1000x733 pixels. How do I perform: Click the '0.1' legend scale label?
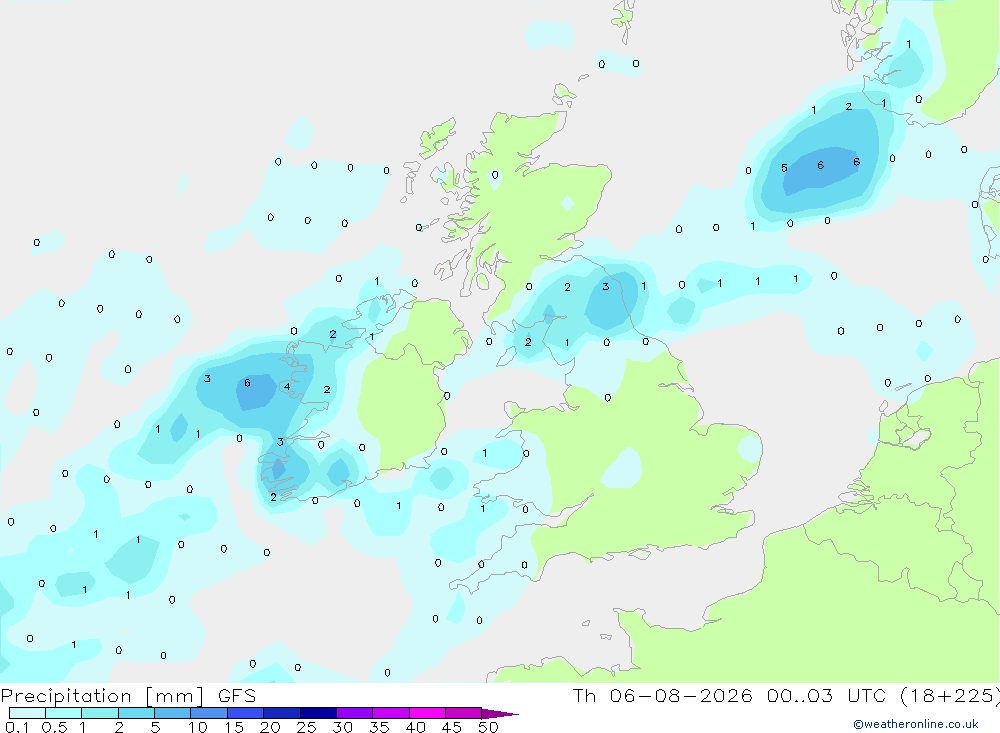tap(17, 727)
